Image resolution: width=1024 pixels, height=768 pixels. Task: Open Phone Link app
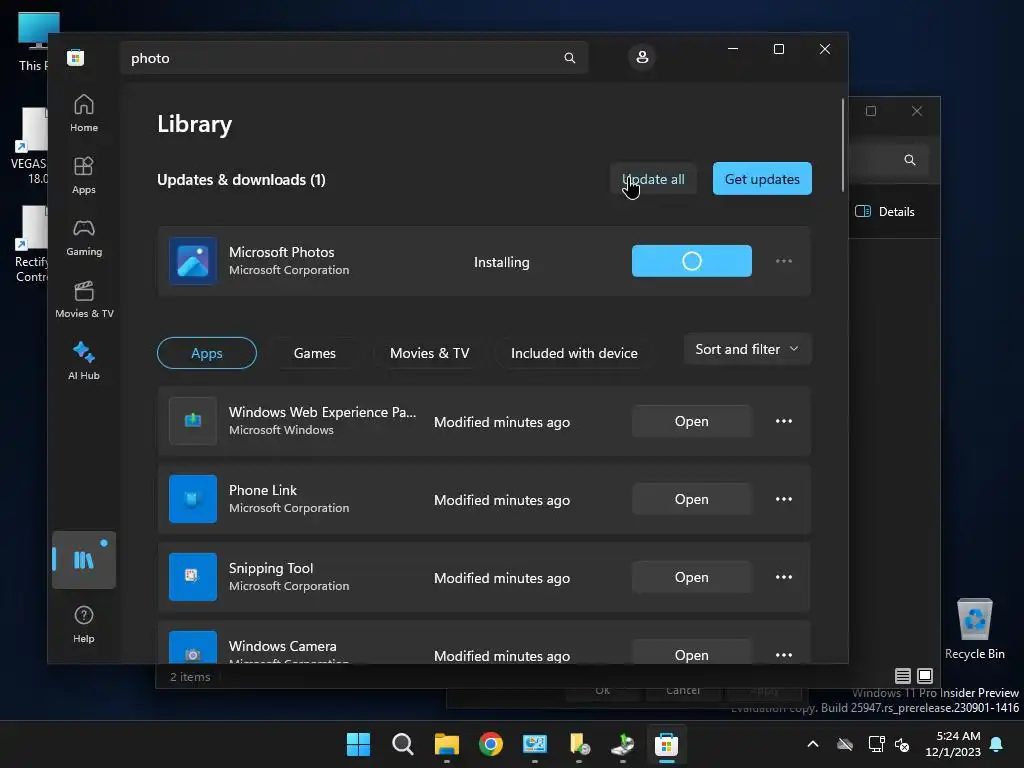692,499
